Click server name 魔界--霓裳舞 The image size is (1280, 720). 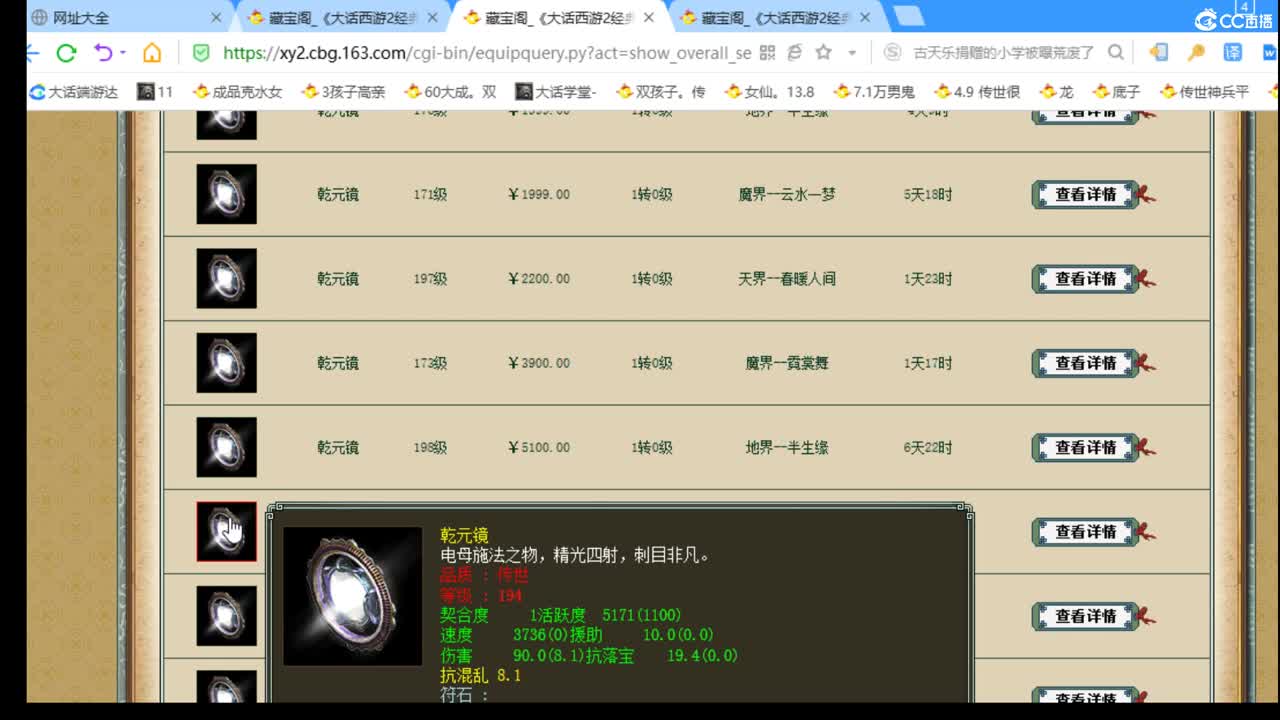pos(787,363)
